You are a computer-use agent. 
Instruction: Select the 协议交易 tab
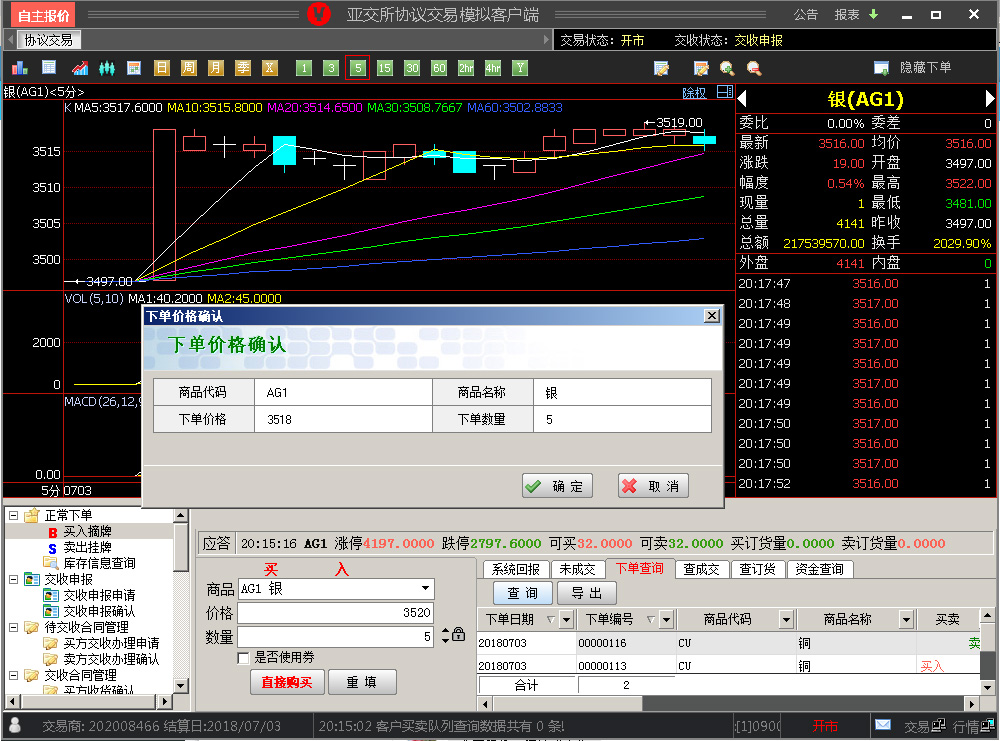pyautogui.click(x=48, y=40)
